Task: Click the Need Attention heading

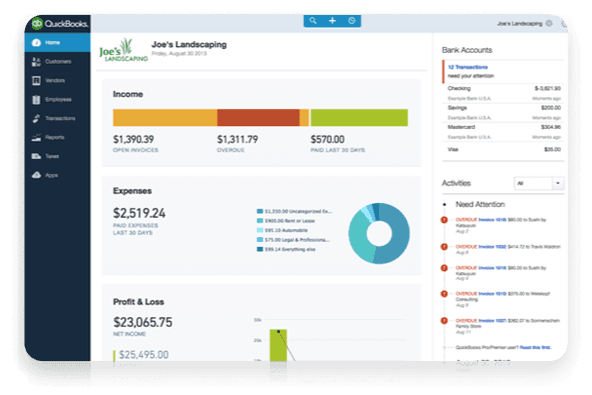Action: click(x=480, y=204)
